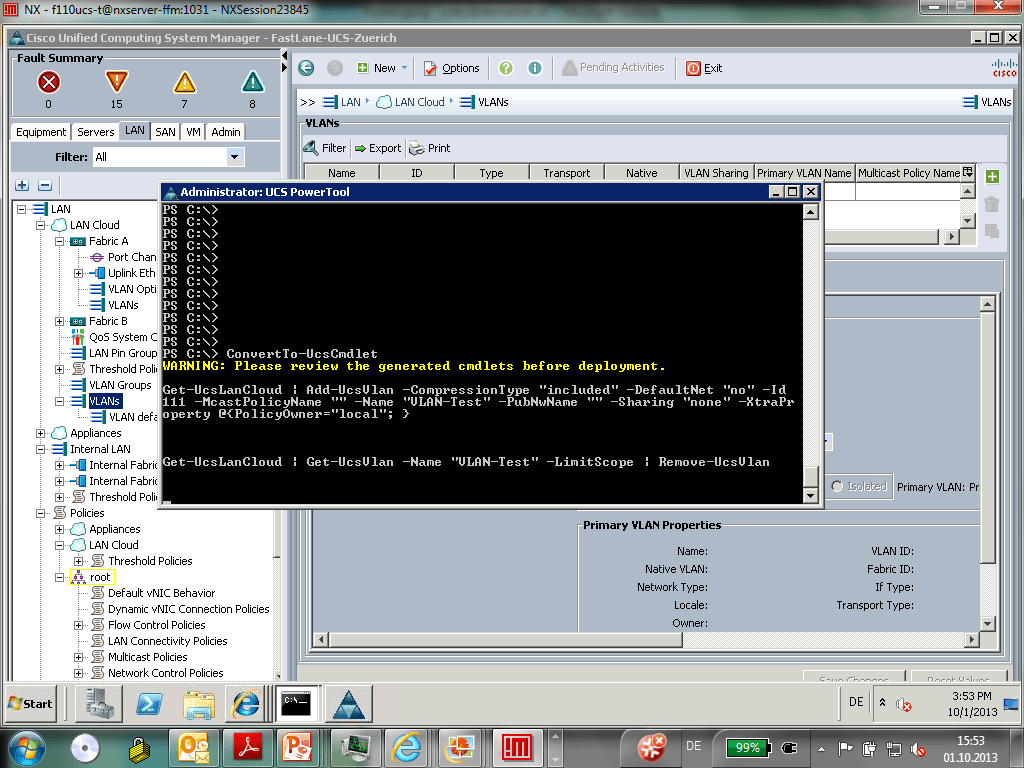Switch to the VM tab

click(193, 132)
